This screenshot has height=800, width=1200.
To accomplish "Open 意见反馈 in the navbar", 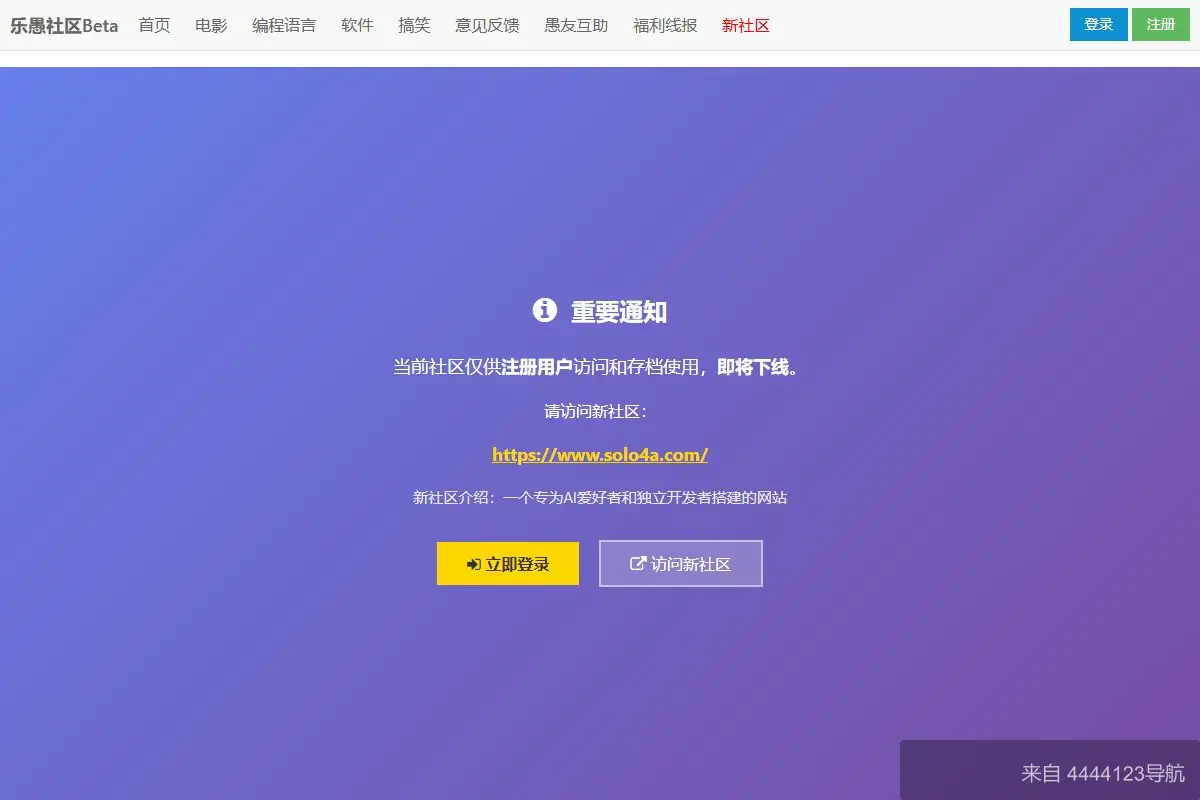I will tap(487, 26).
